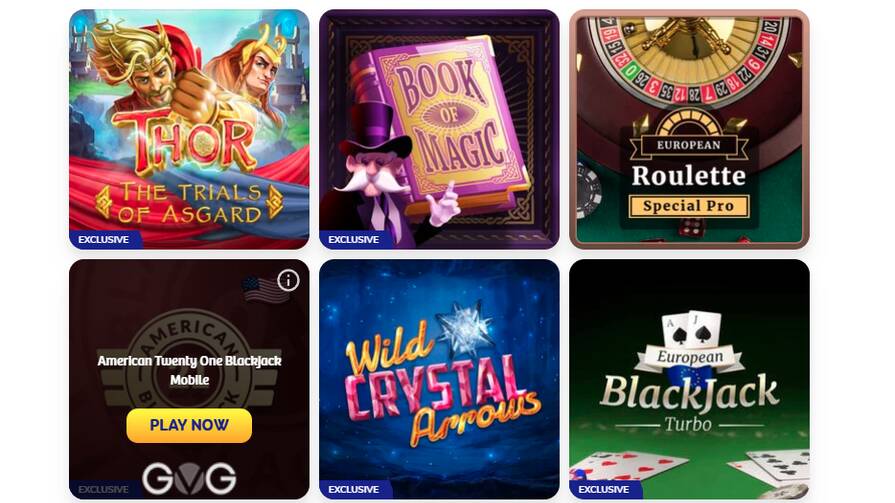Click dimmed EXCLUSIVE badge on American Blackjack
This screenshot has width=895, height=503.
(x=104, y=489)
